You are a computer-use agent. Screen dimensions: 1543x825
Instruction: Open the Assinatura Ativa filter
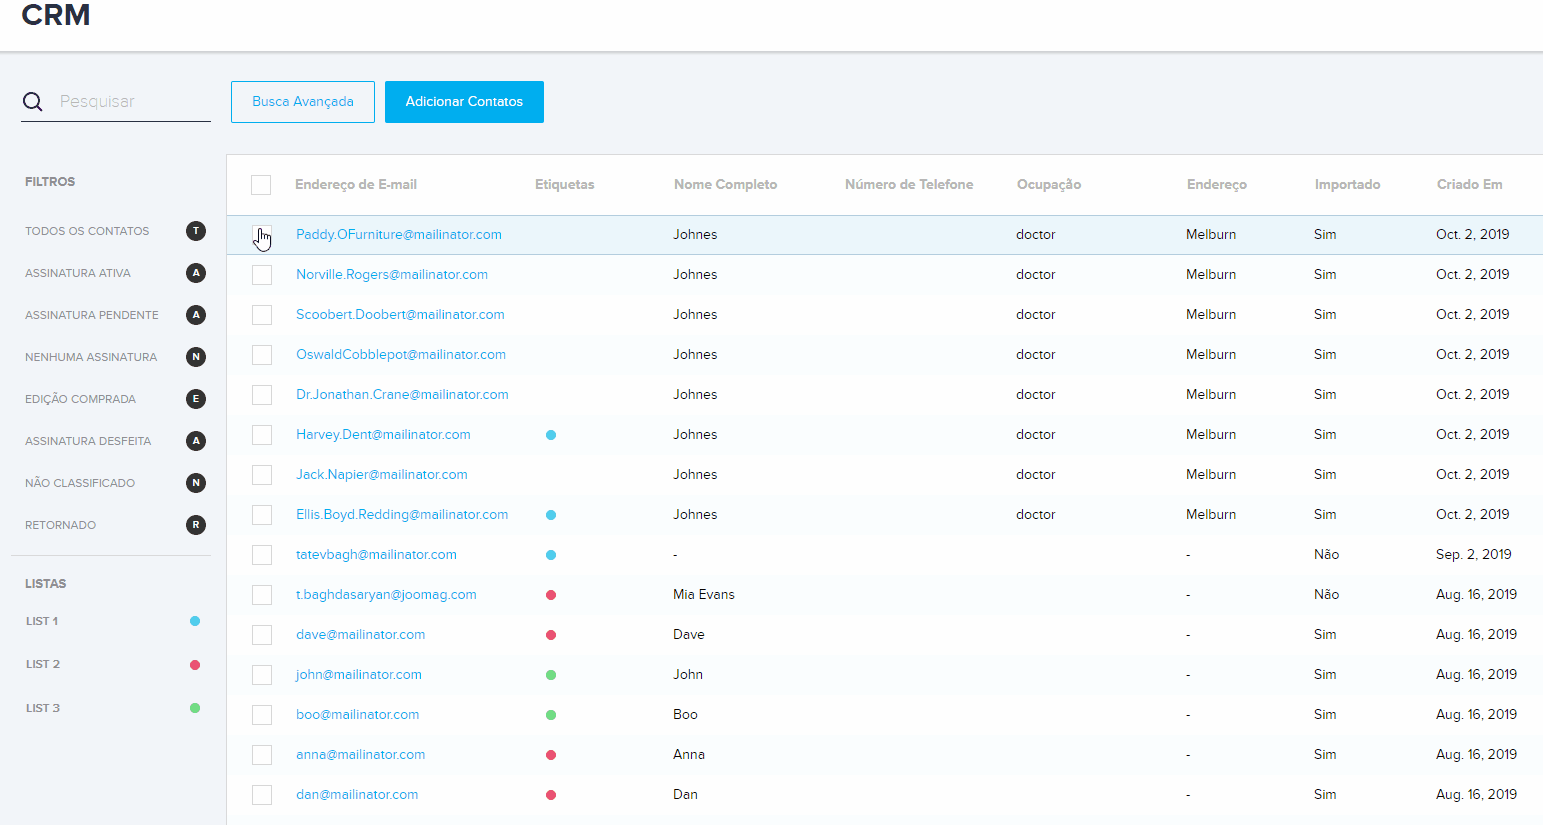tap(78, 273)
